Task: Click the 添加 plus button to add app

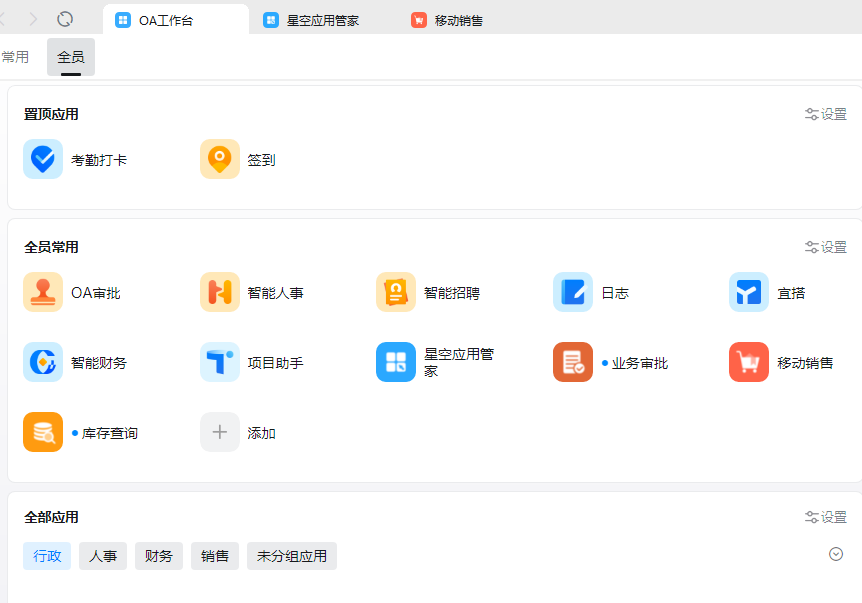Action: (220, 433)
